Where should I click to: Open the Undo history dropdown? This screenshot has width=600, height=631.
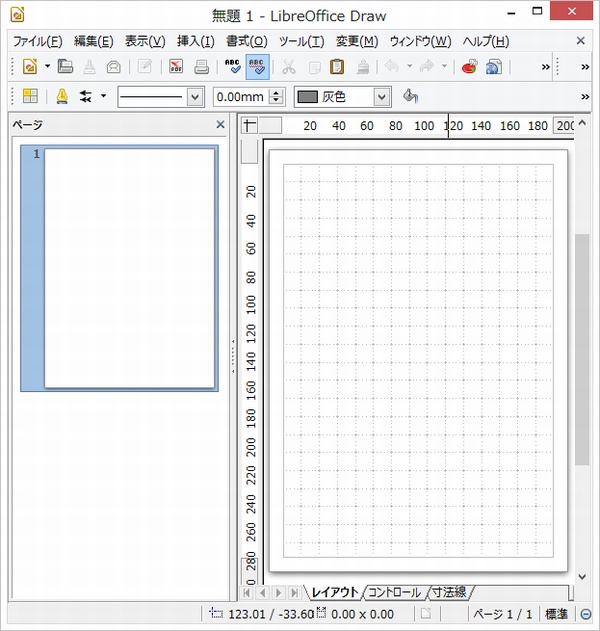[410, 66]
